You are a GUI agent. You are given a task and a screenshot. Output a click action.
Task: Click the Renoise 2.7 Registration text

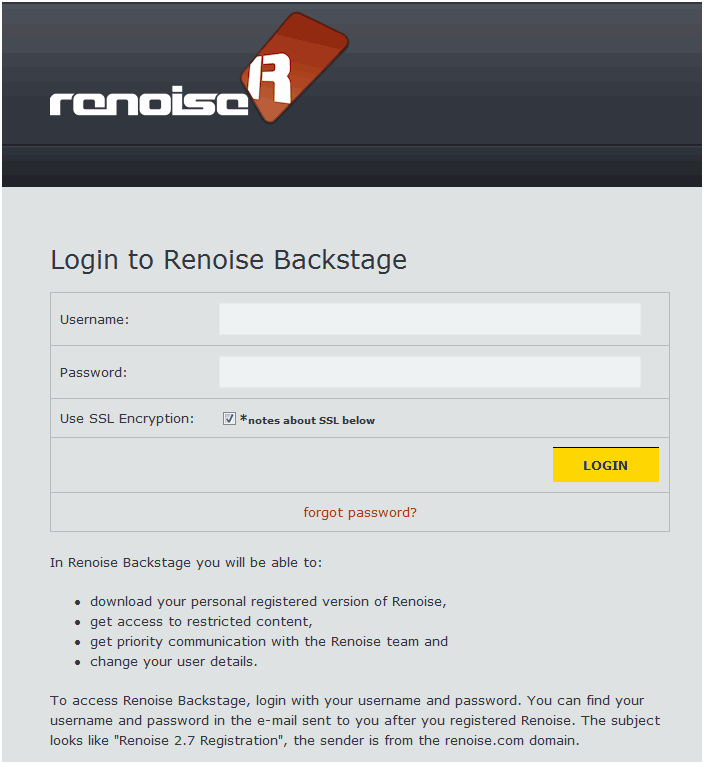click(199, 741)
